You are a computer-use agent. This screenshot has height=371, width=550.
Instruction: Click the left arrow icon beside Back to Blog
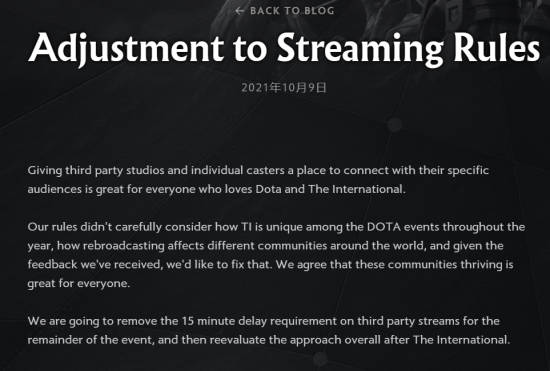click(x=240, y=11)
